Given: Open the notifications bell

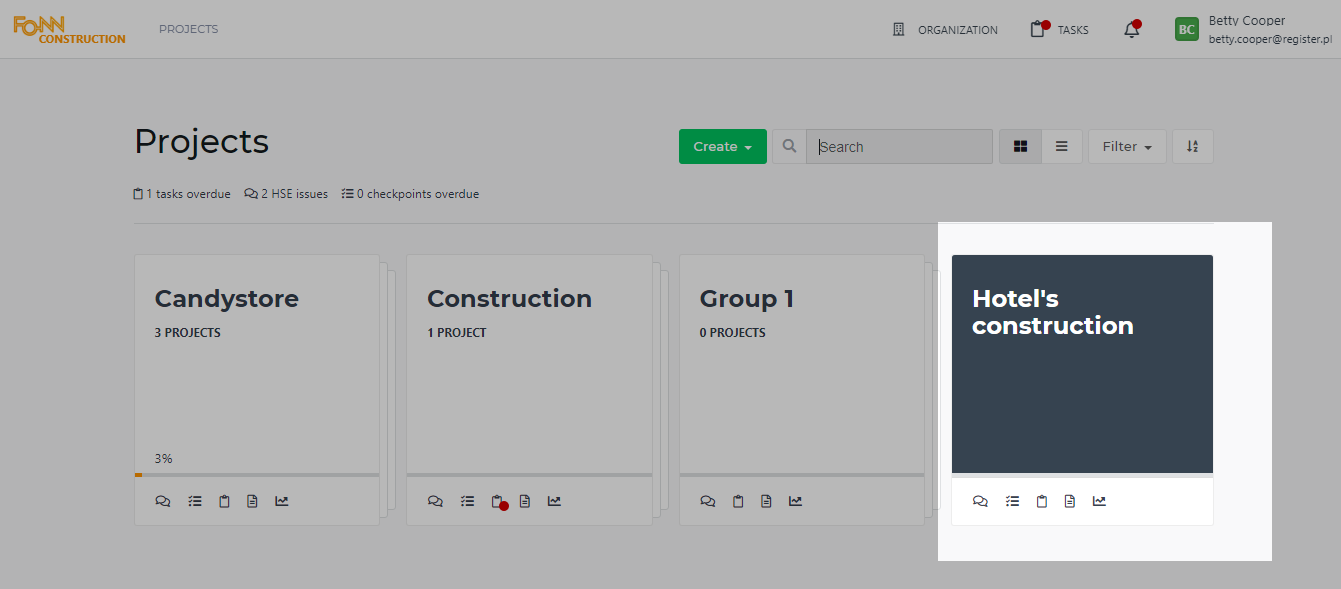Looking at the screenshot, I should point(1132,29).
